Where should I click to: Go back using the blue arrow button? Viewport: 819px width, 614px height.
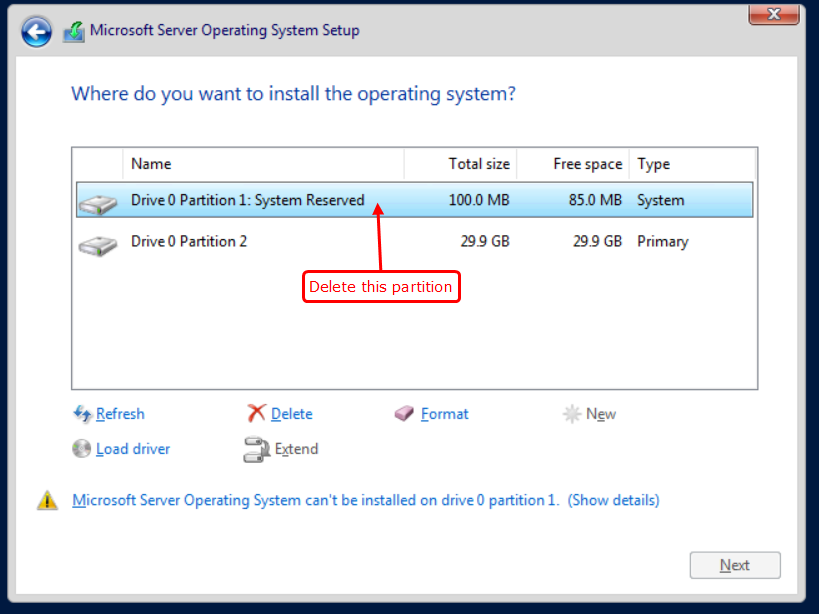[36, 32]
